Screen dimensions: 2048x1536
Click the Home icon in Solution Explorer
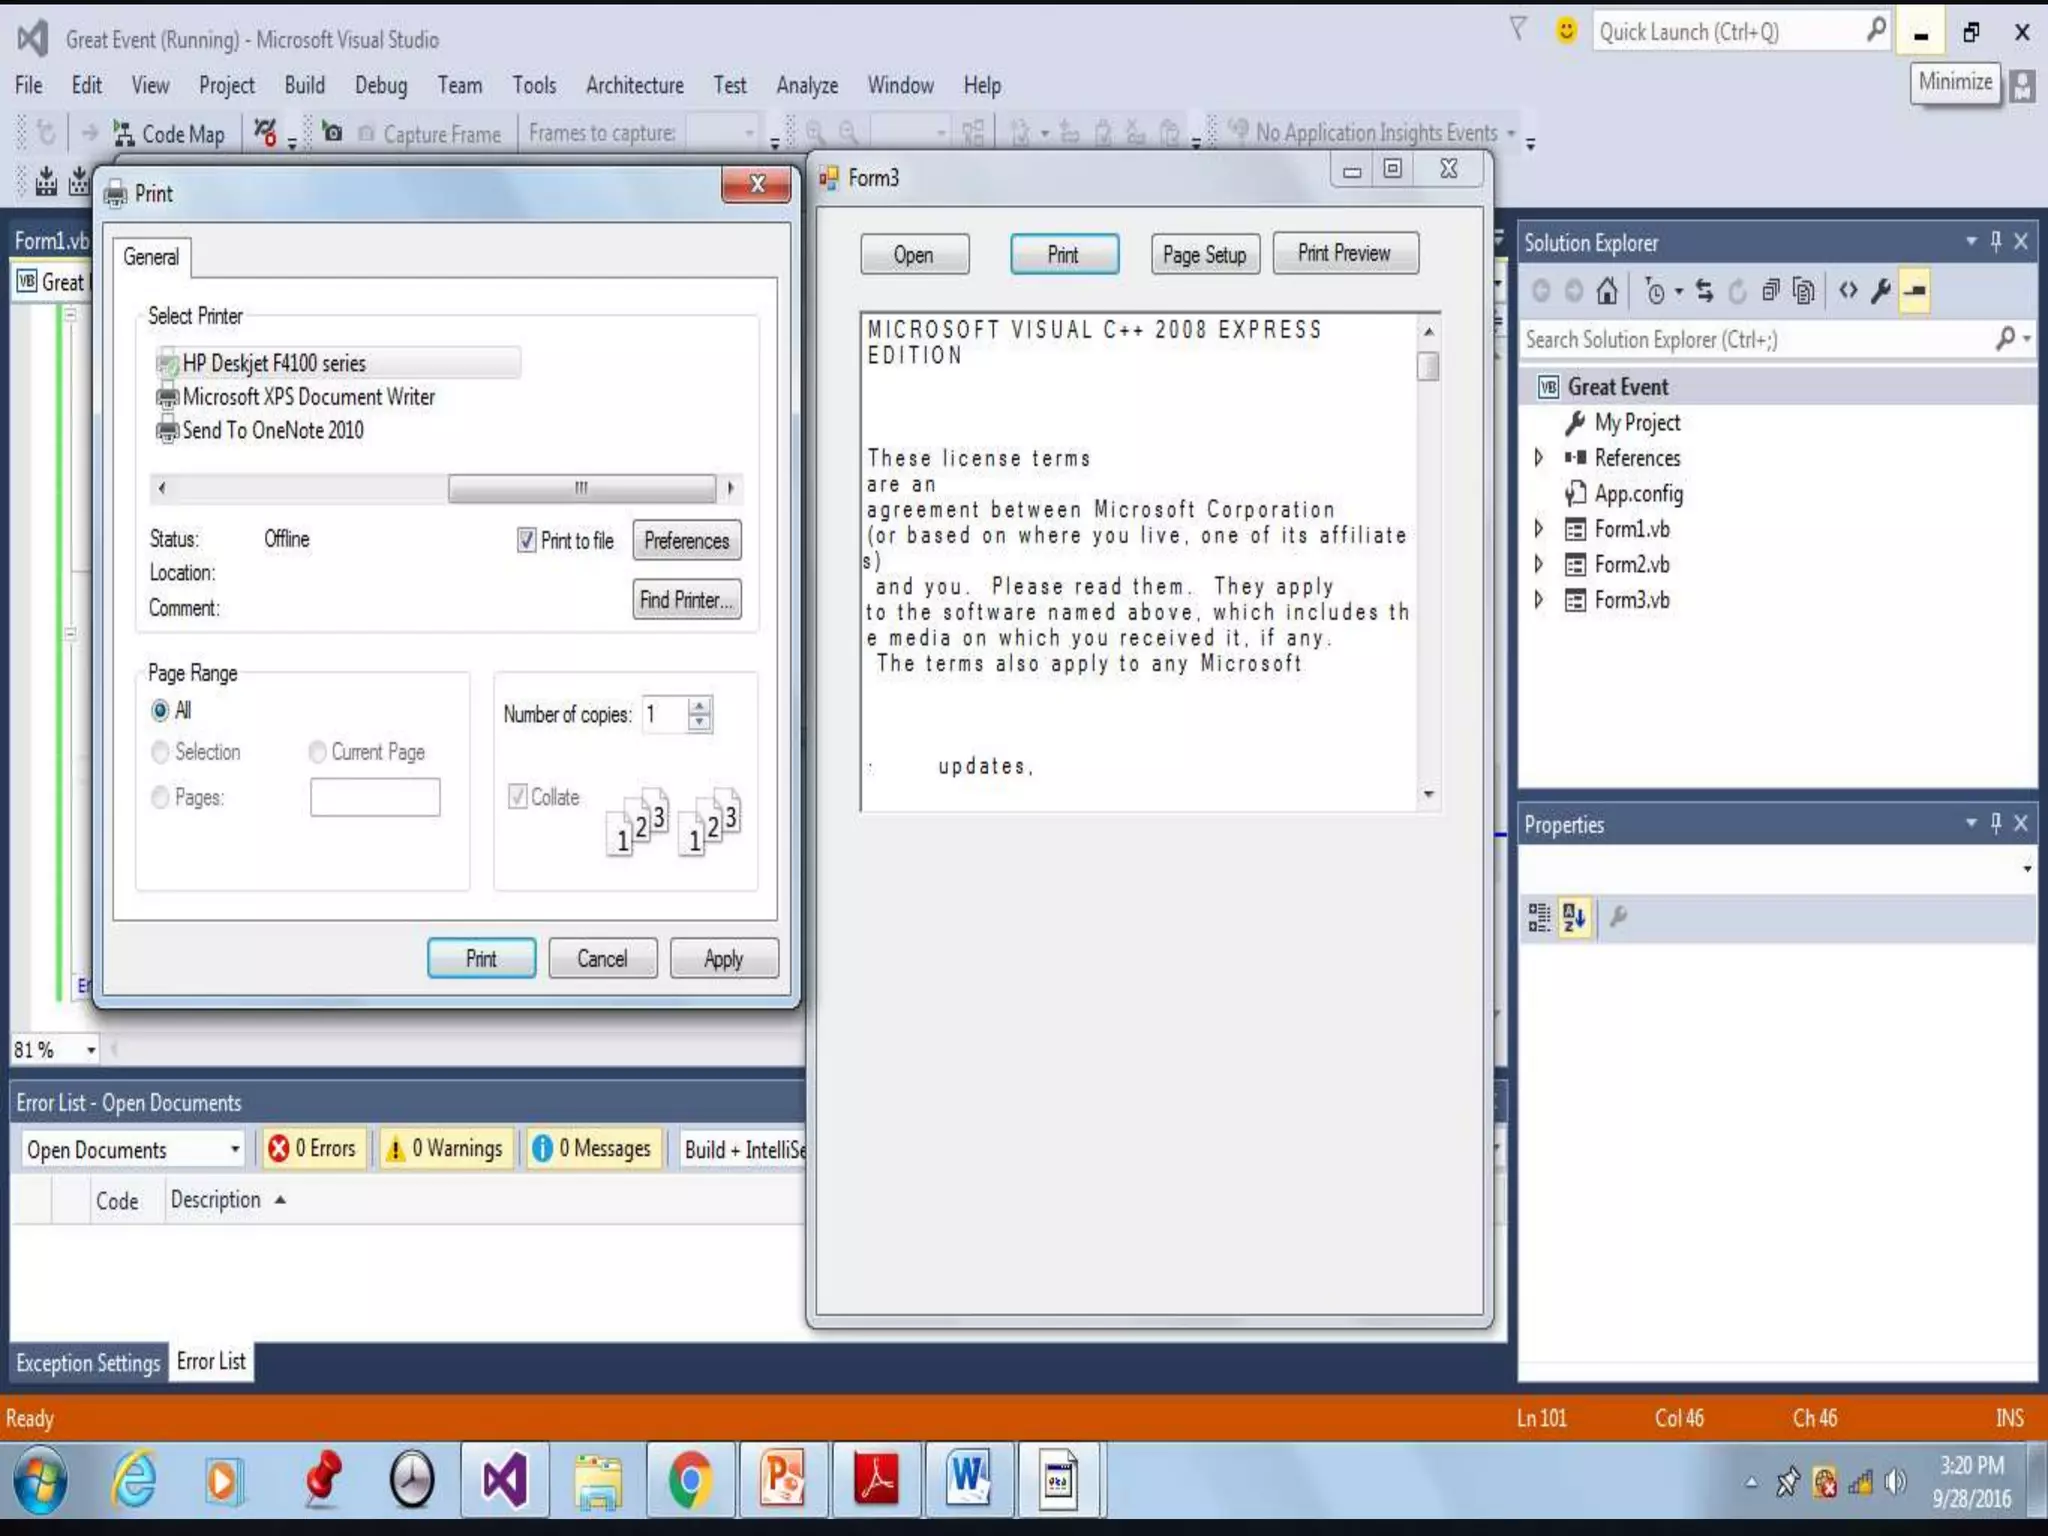pos(1606,291)
